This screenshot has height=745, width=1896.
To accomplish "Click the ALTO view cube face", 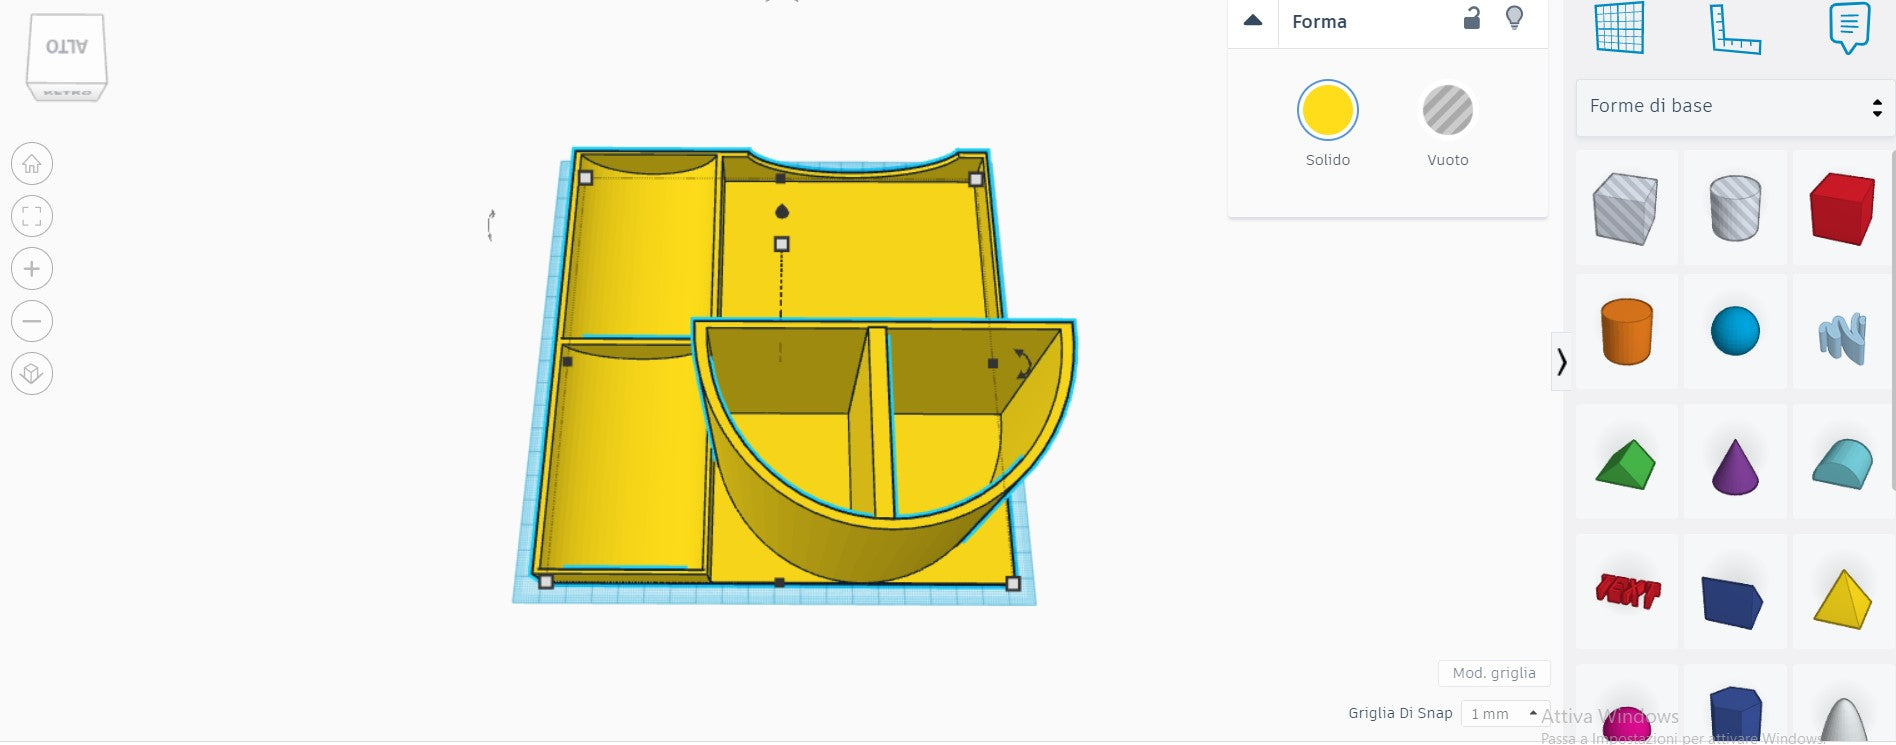I will click(67, 48).
